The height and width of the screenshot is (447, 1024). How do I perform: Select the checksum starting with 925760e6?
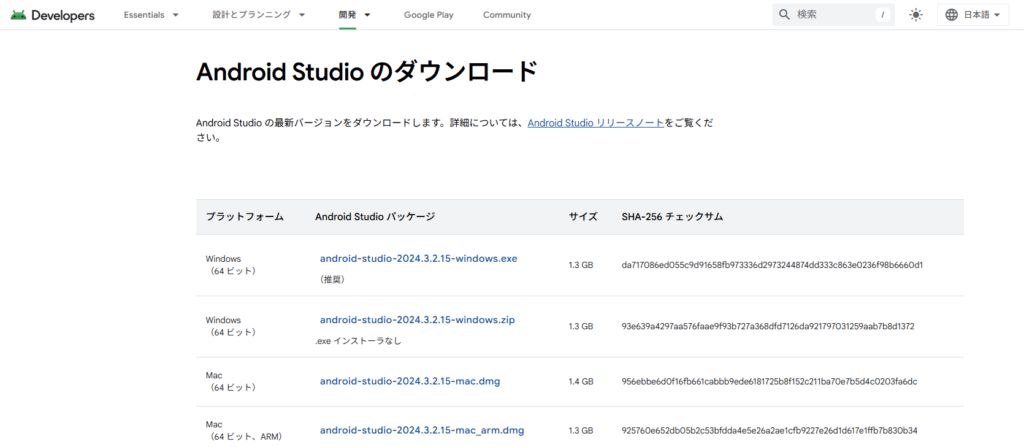[770, 430]
